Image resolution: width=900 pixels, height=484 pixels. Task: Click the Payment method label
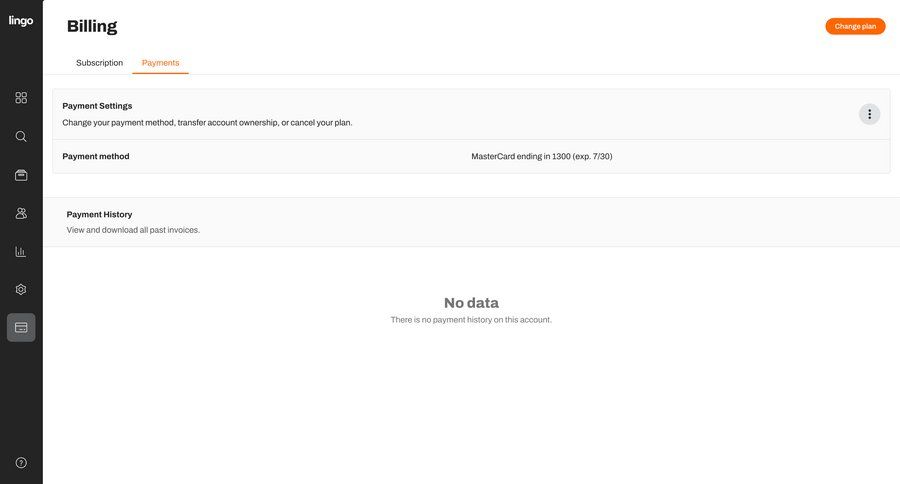pos(96,156)
